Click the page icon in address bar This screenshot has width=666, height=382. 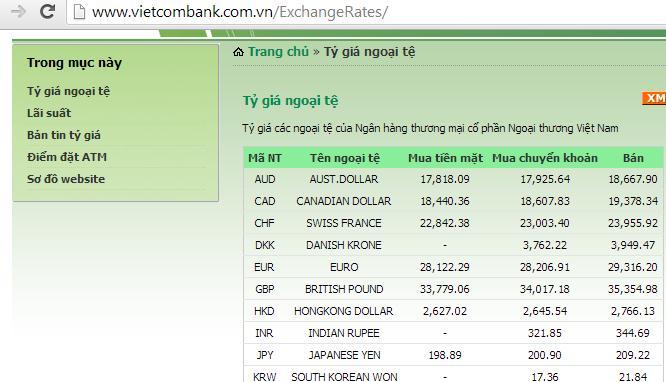point(79,11)
